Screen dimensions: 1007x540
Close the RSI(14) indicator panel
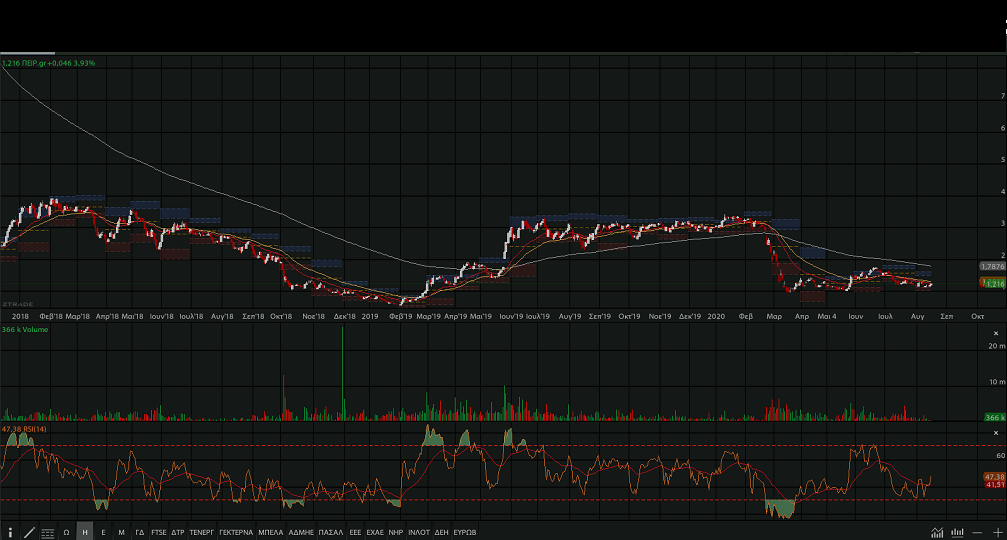click(995, 430)
